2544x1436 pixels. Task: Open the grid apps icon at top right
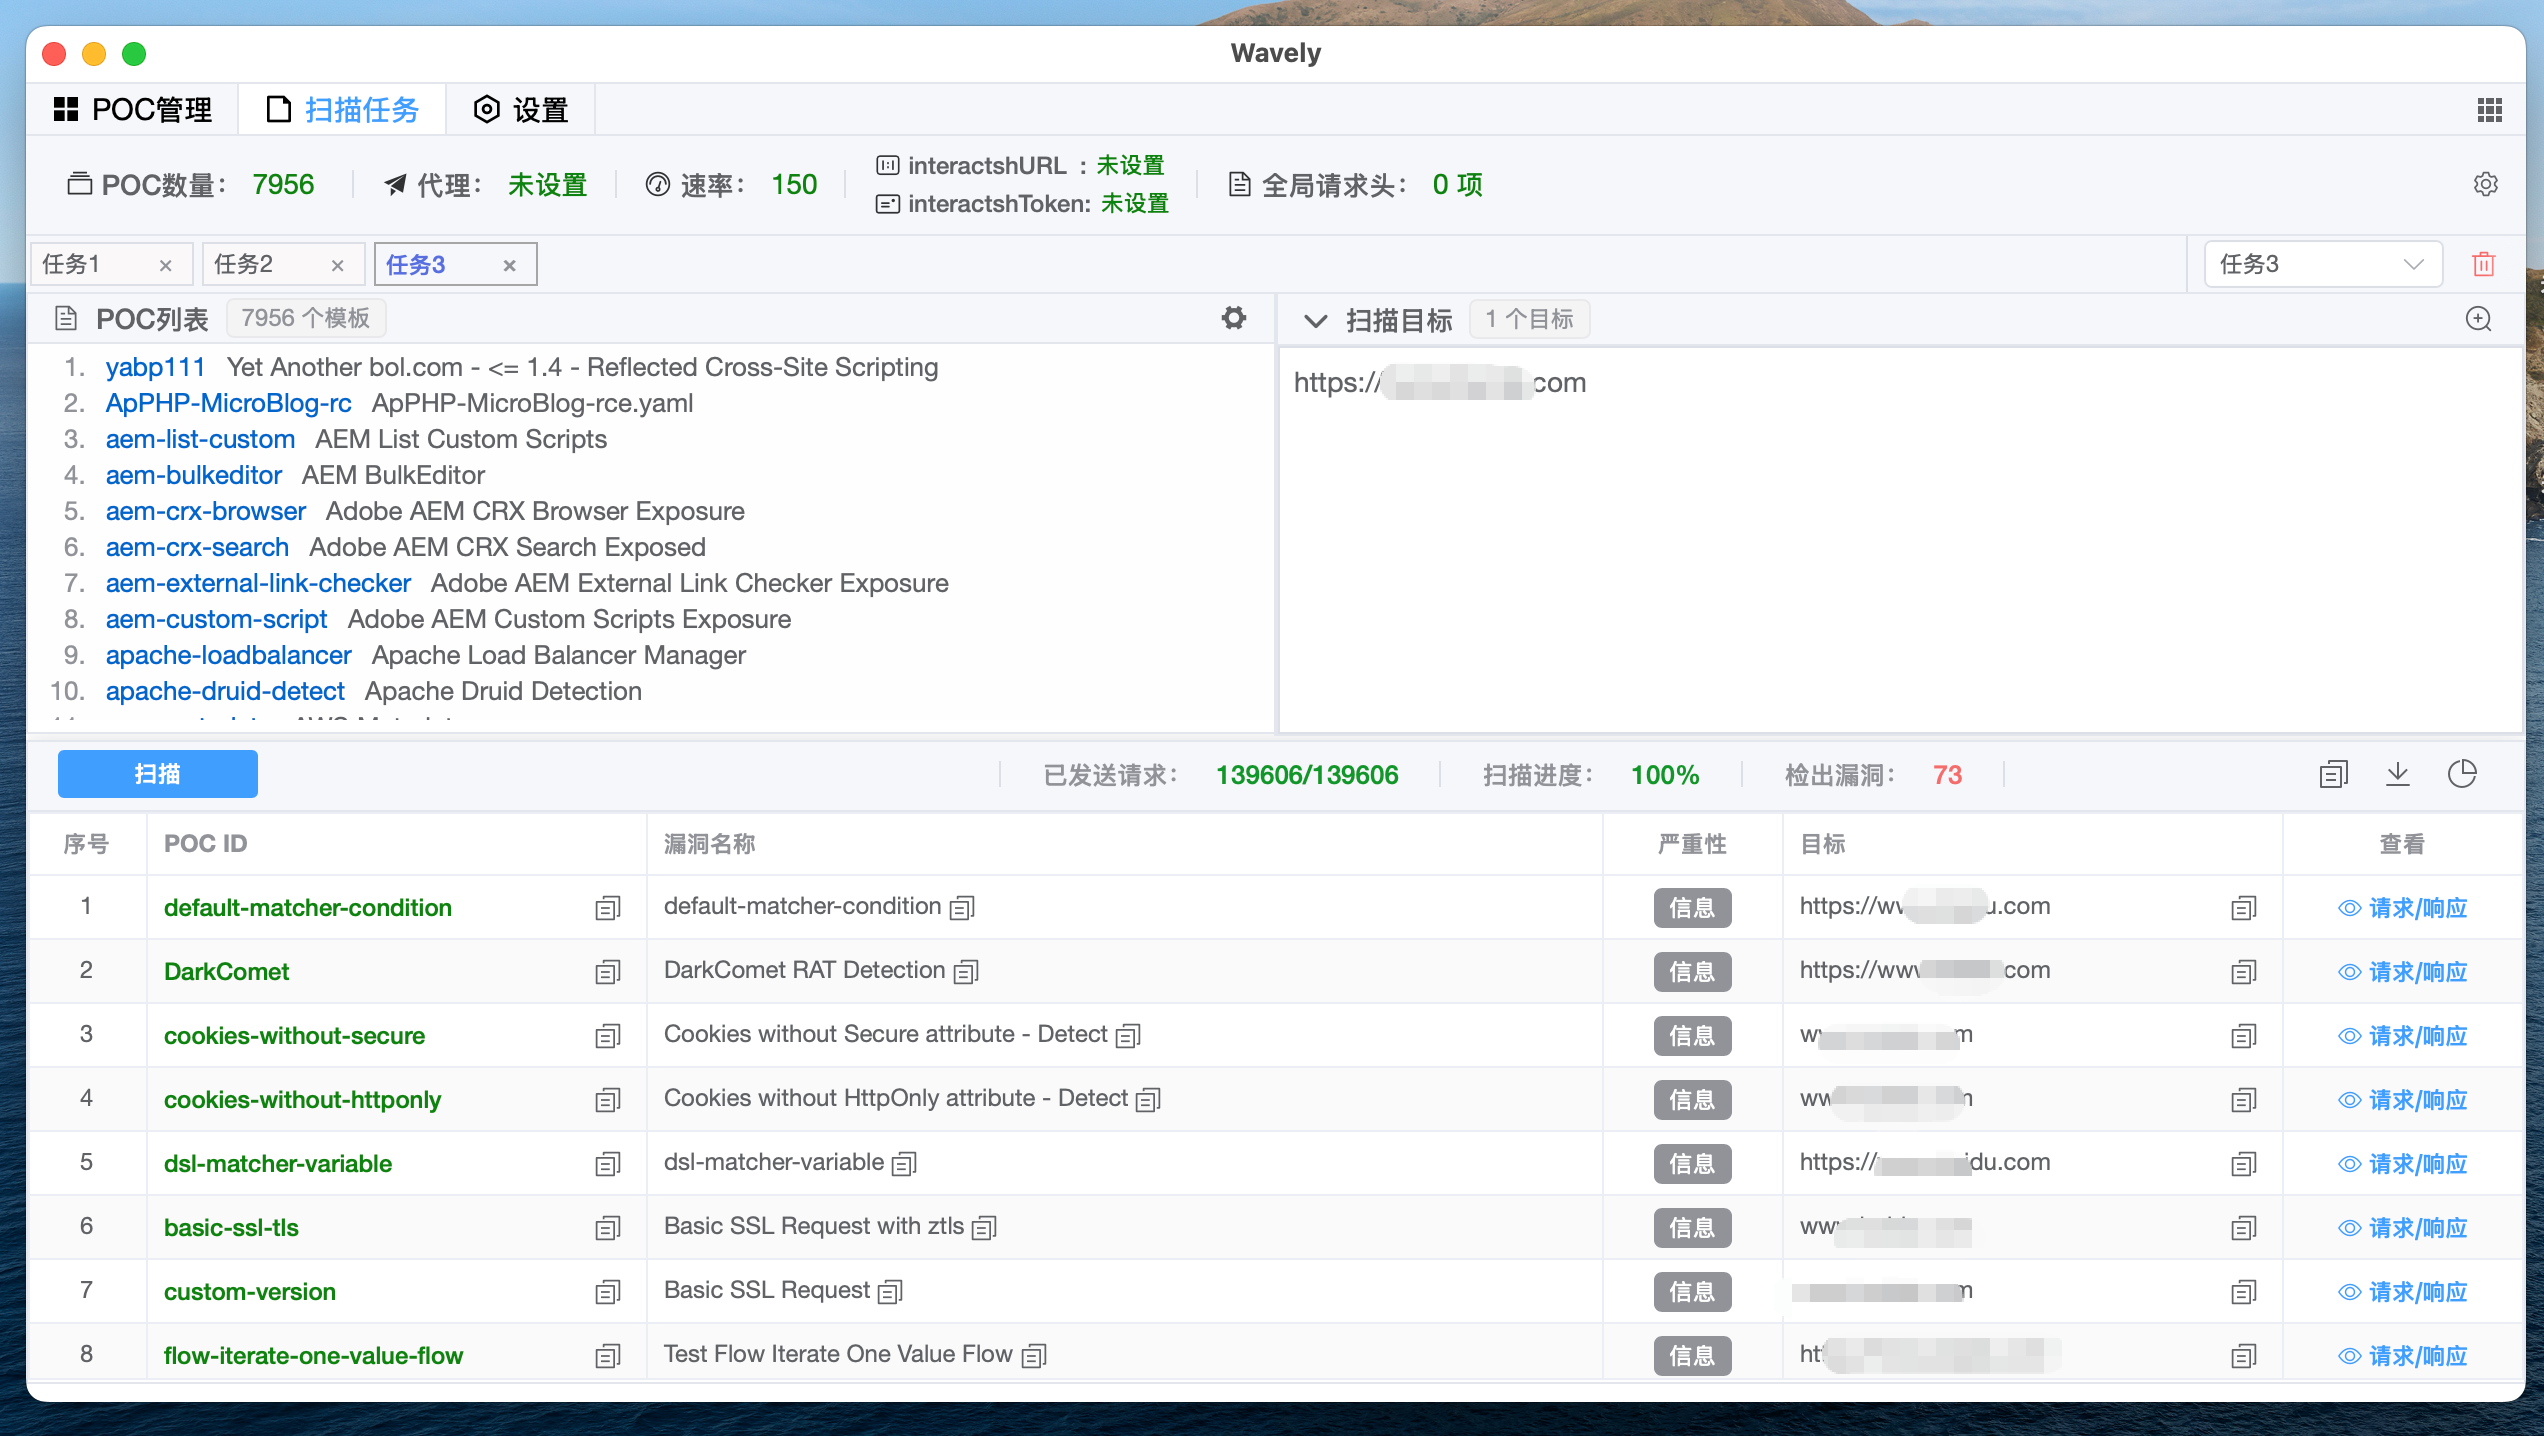pos(2490,110)
